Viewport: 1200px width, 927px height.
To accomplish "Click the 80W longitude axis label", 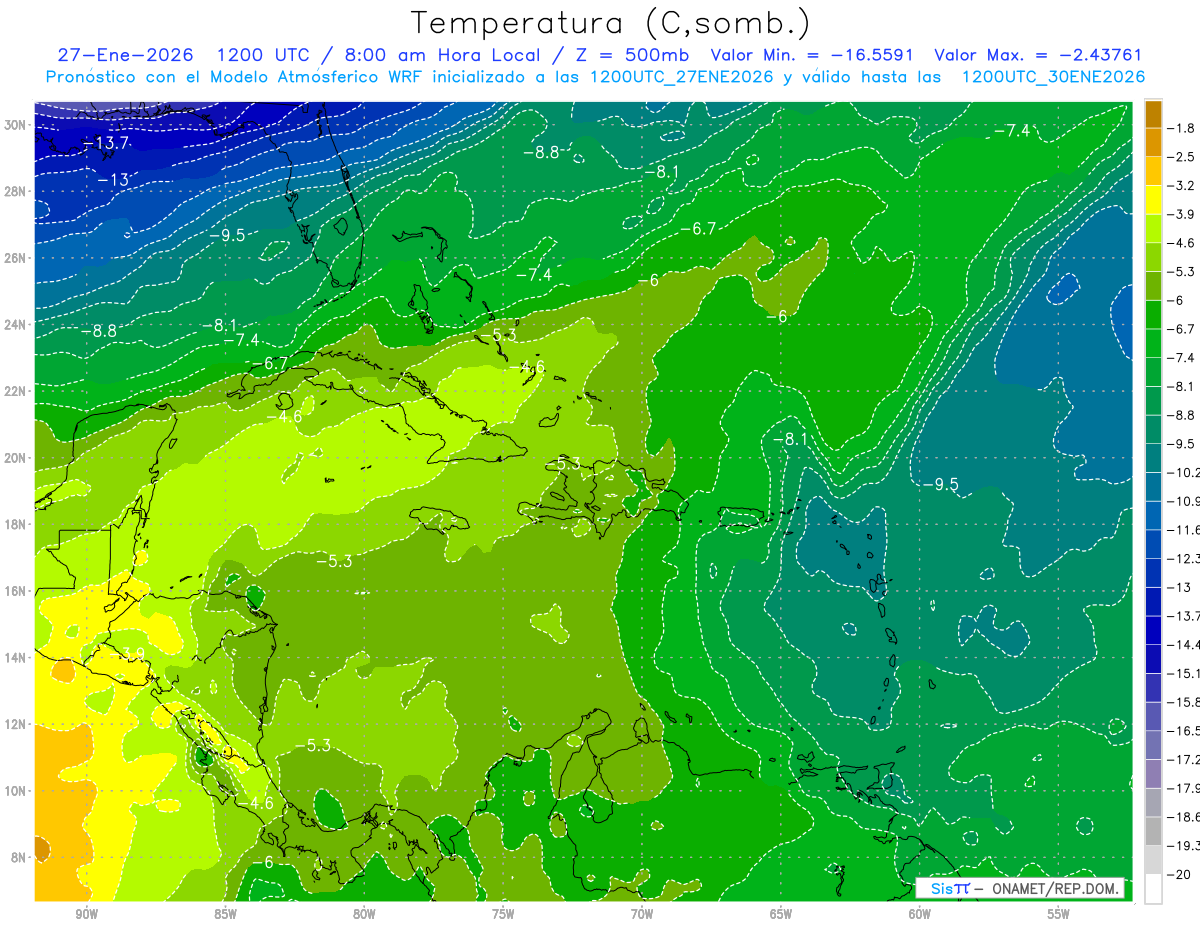I will [x=364, y=914].
